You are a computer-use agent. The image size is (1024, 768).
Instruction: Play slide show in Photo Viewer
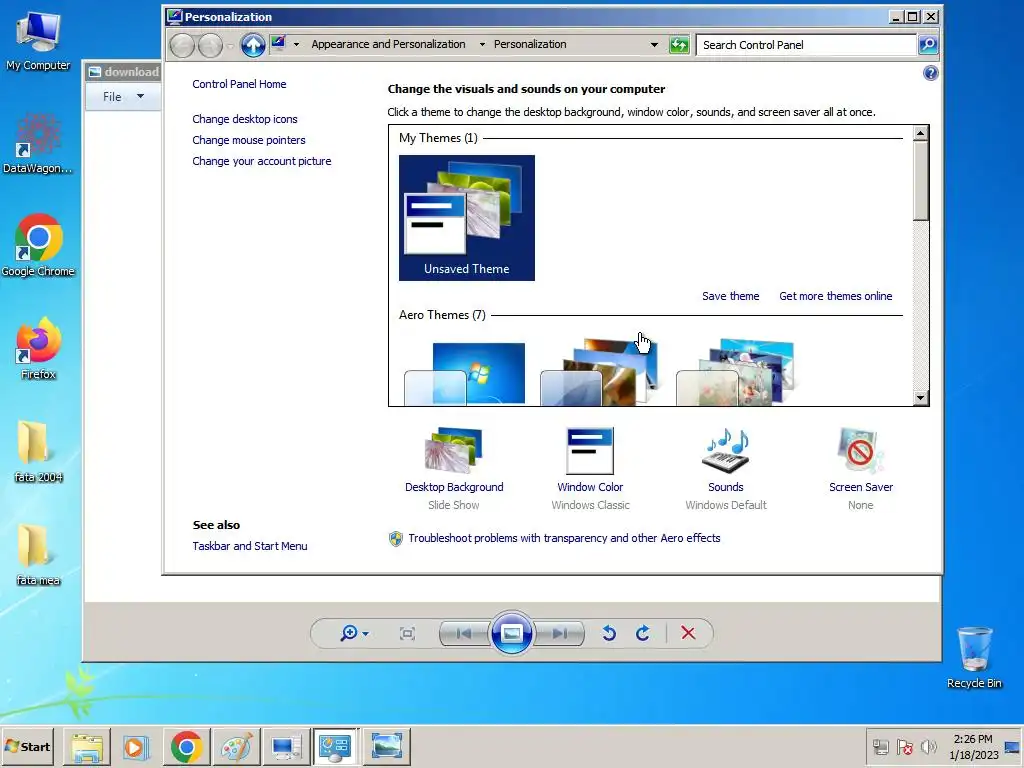511,633
